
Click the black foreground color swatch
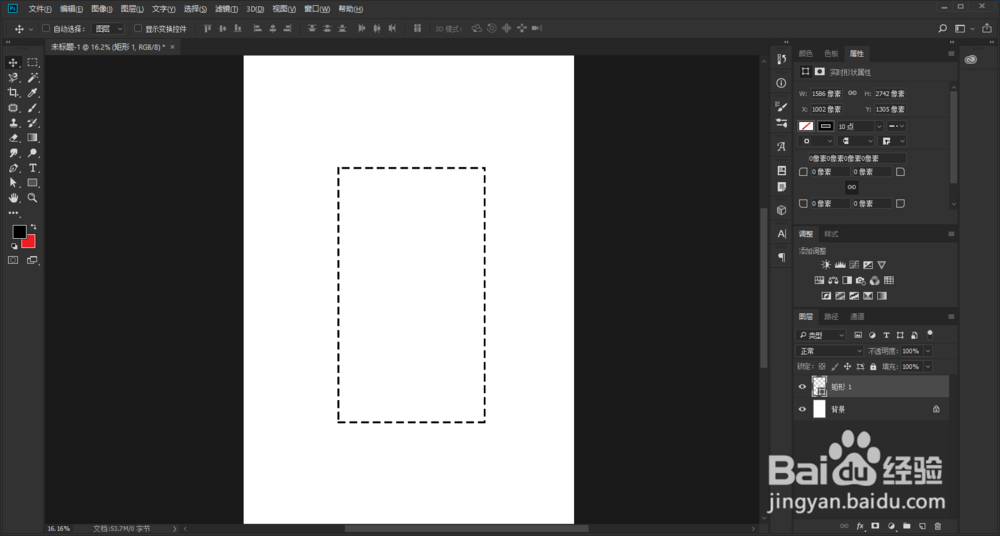pos(19,232)
